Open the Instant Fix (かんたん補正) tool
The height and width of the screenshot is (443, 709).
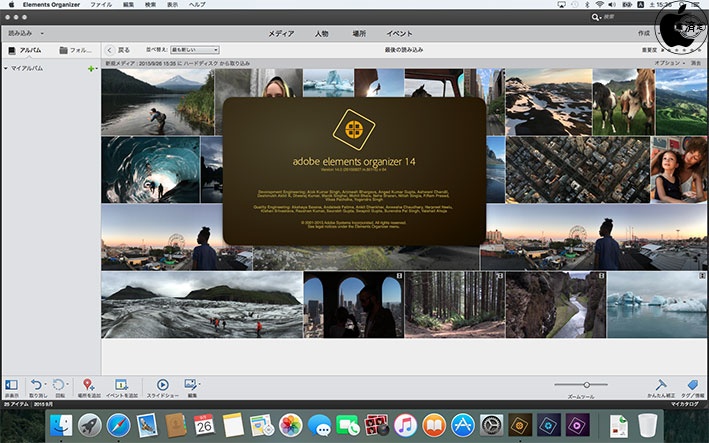tap(661, 384)
